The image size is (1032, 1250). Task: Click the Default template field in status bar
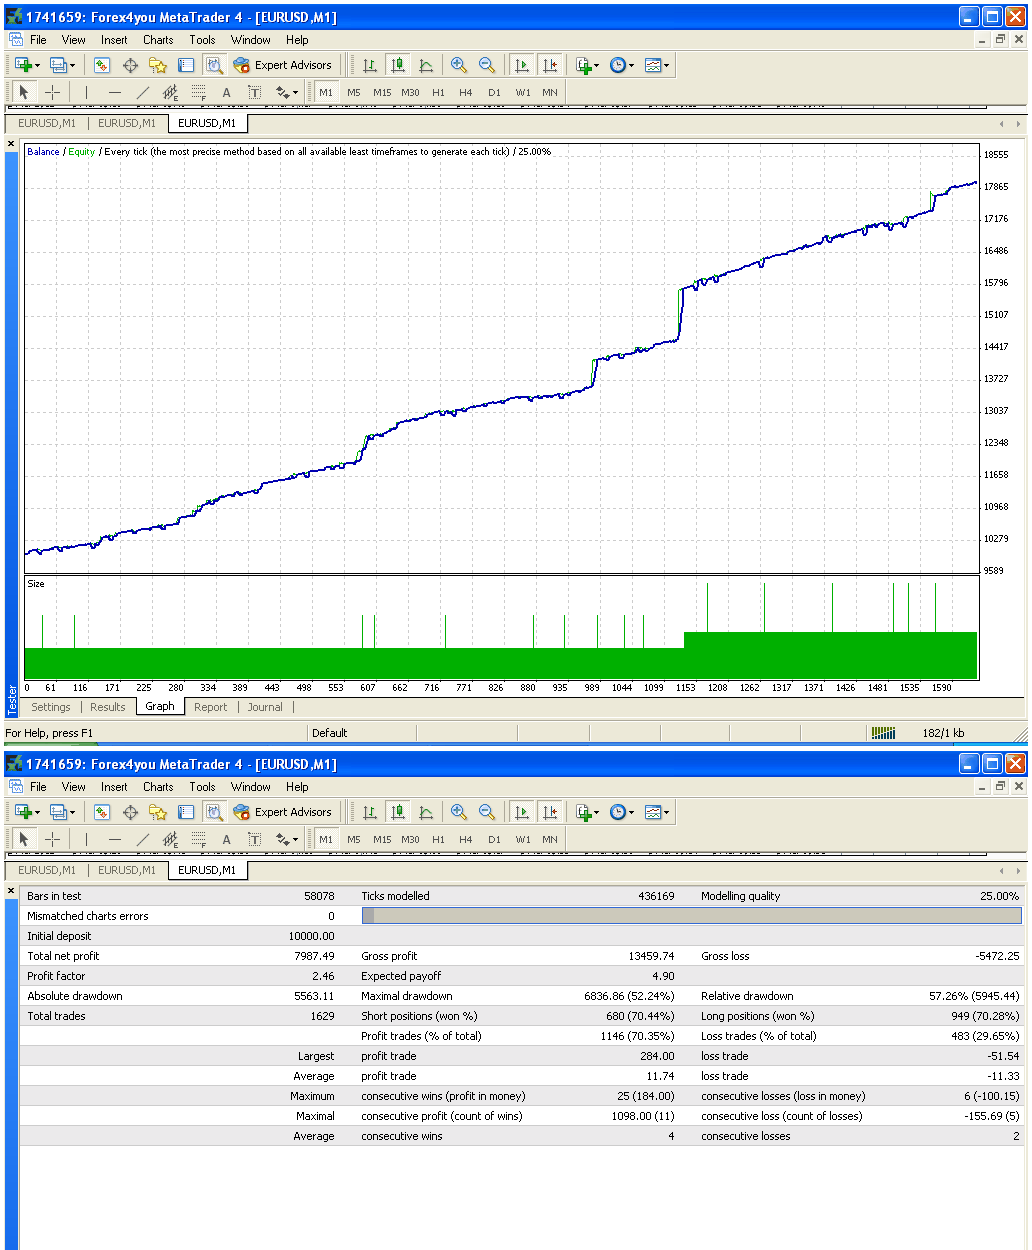pos(362,732)
